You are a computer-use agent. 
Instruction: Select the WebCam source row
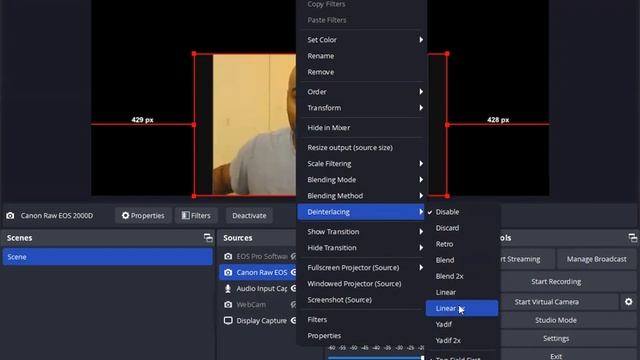pos(258,304)
